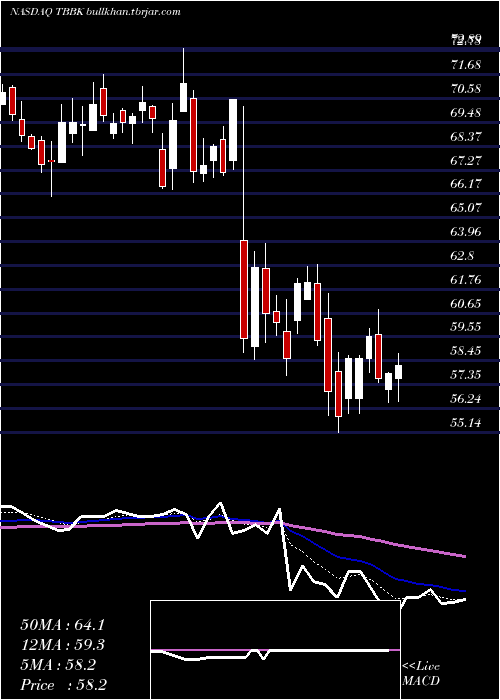Click the 61.76 price axis label
Image resolution: width=500 pixels, height=700 pixels.
[466, 280]
